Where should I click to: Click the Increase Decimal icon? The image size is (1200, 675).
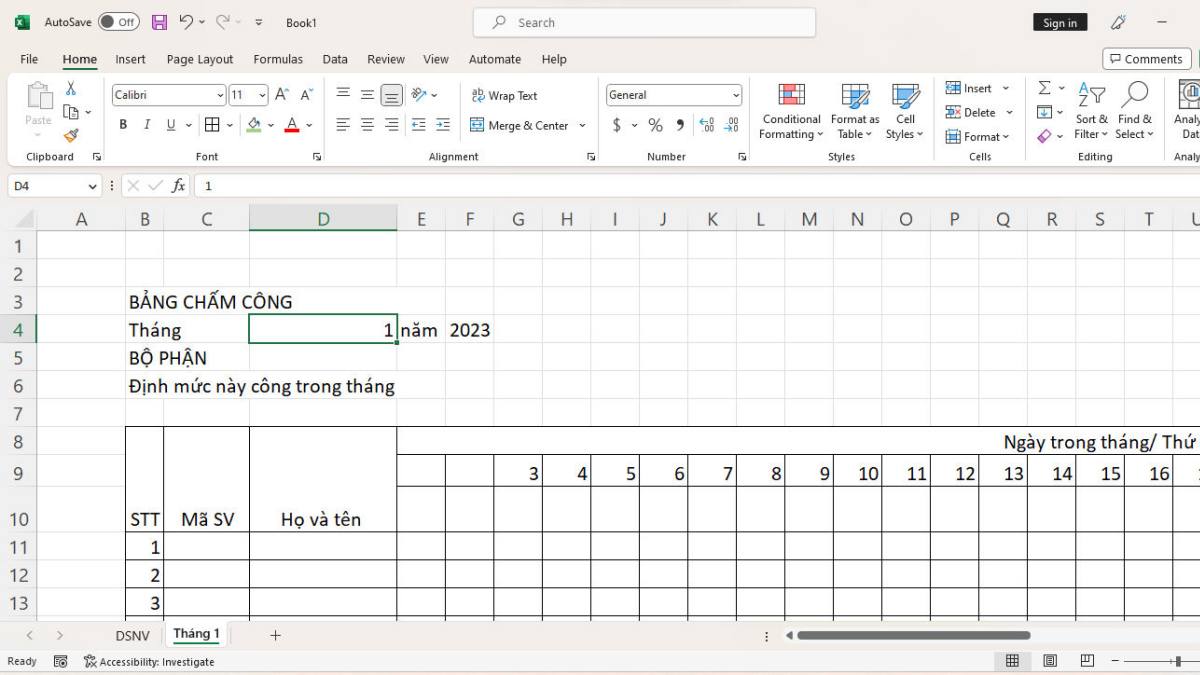point(708,125)
